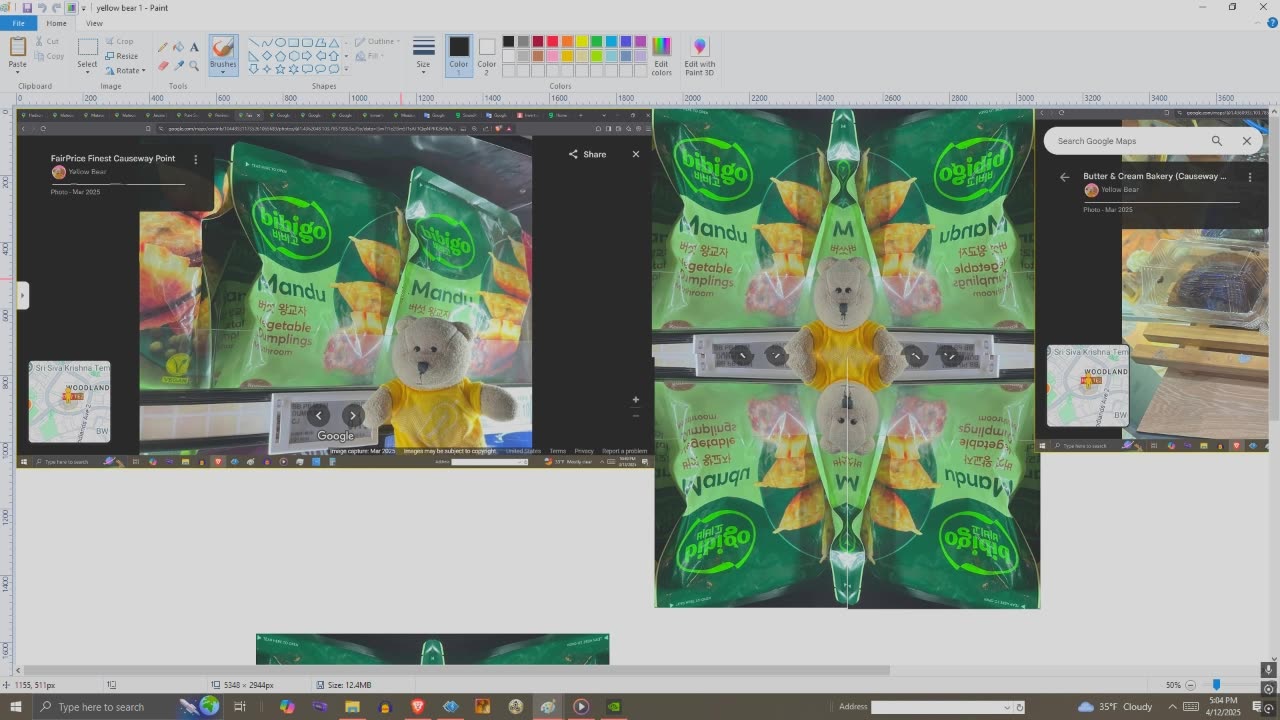
Task: Choose the Oval shape
Action: [x=280, y=43]
